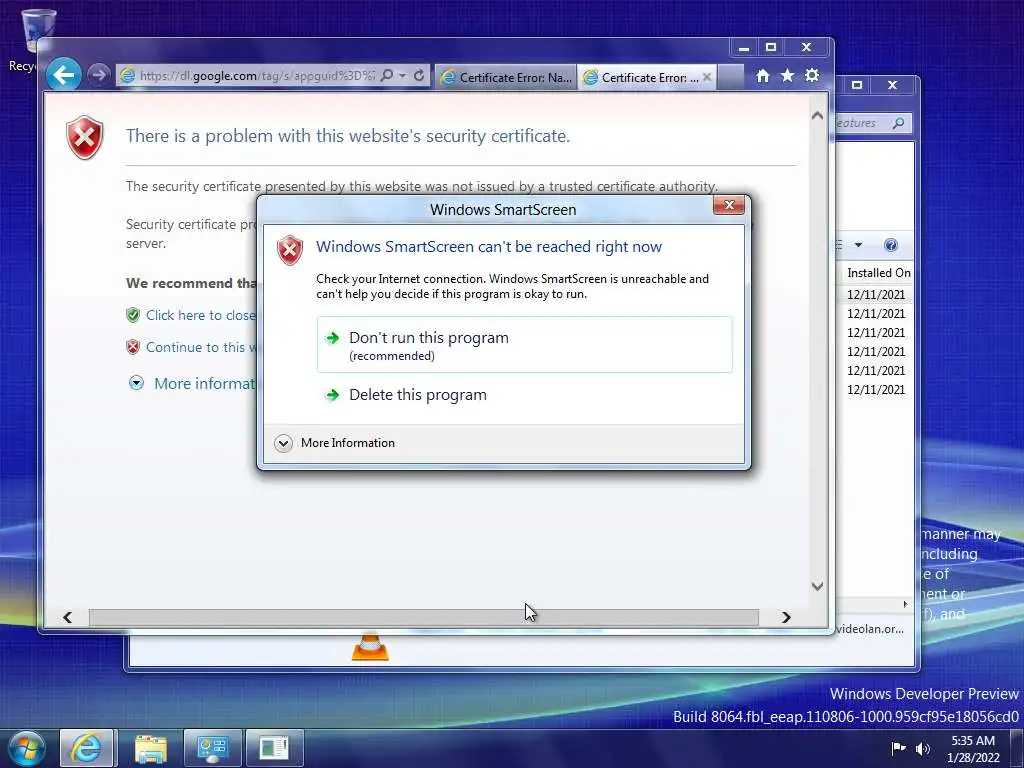Click the IE horizontal scrollbar thumb

pyautogui.click(x=424, y=617)
